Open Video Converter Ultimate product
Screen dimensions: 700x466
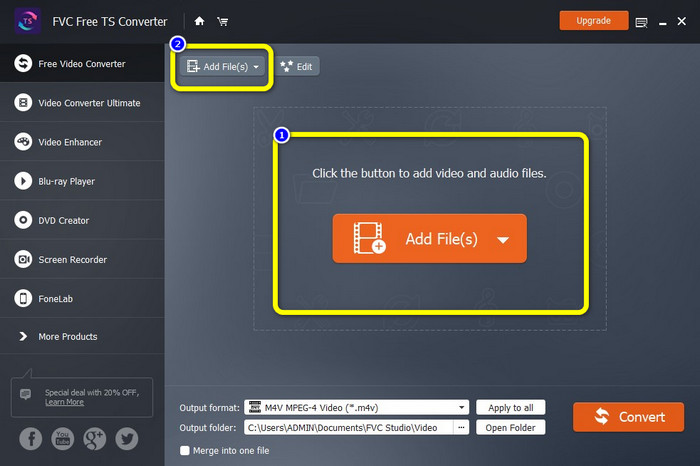click(82, 103)
